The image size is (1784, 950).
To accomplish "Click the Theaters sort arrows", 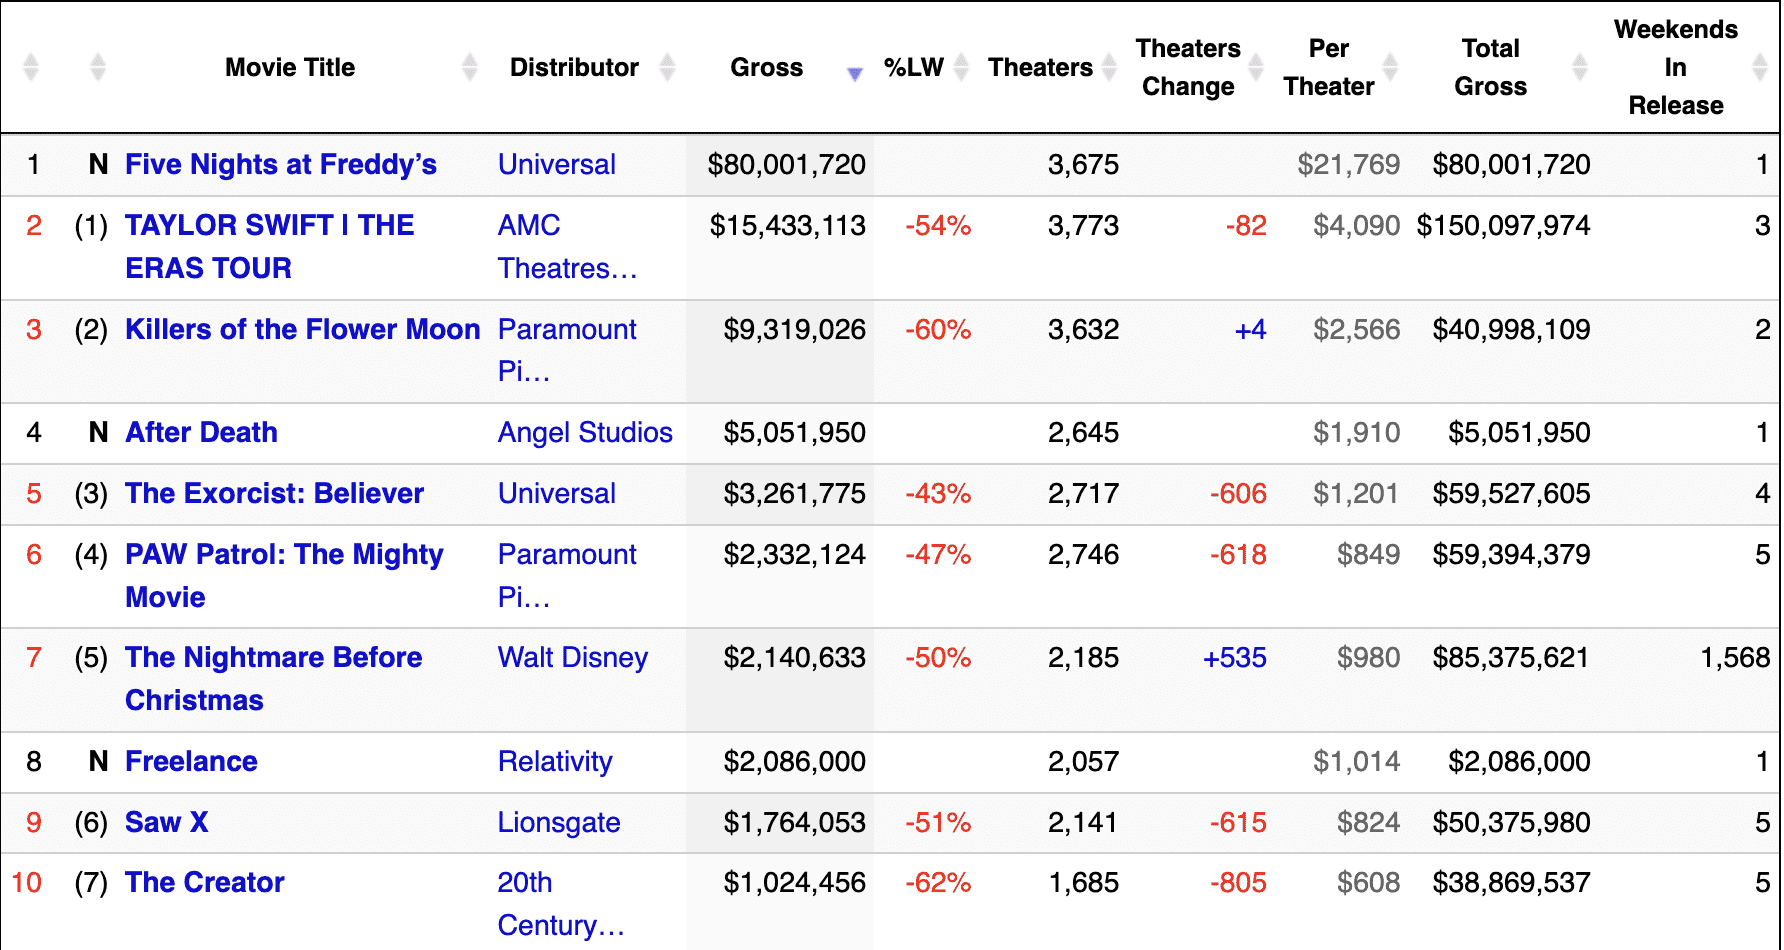I will 1109,67.
